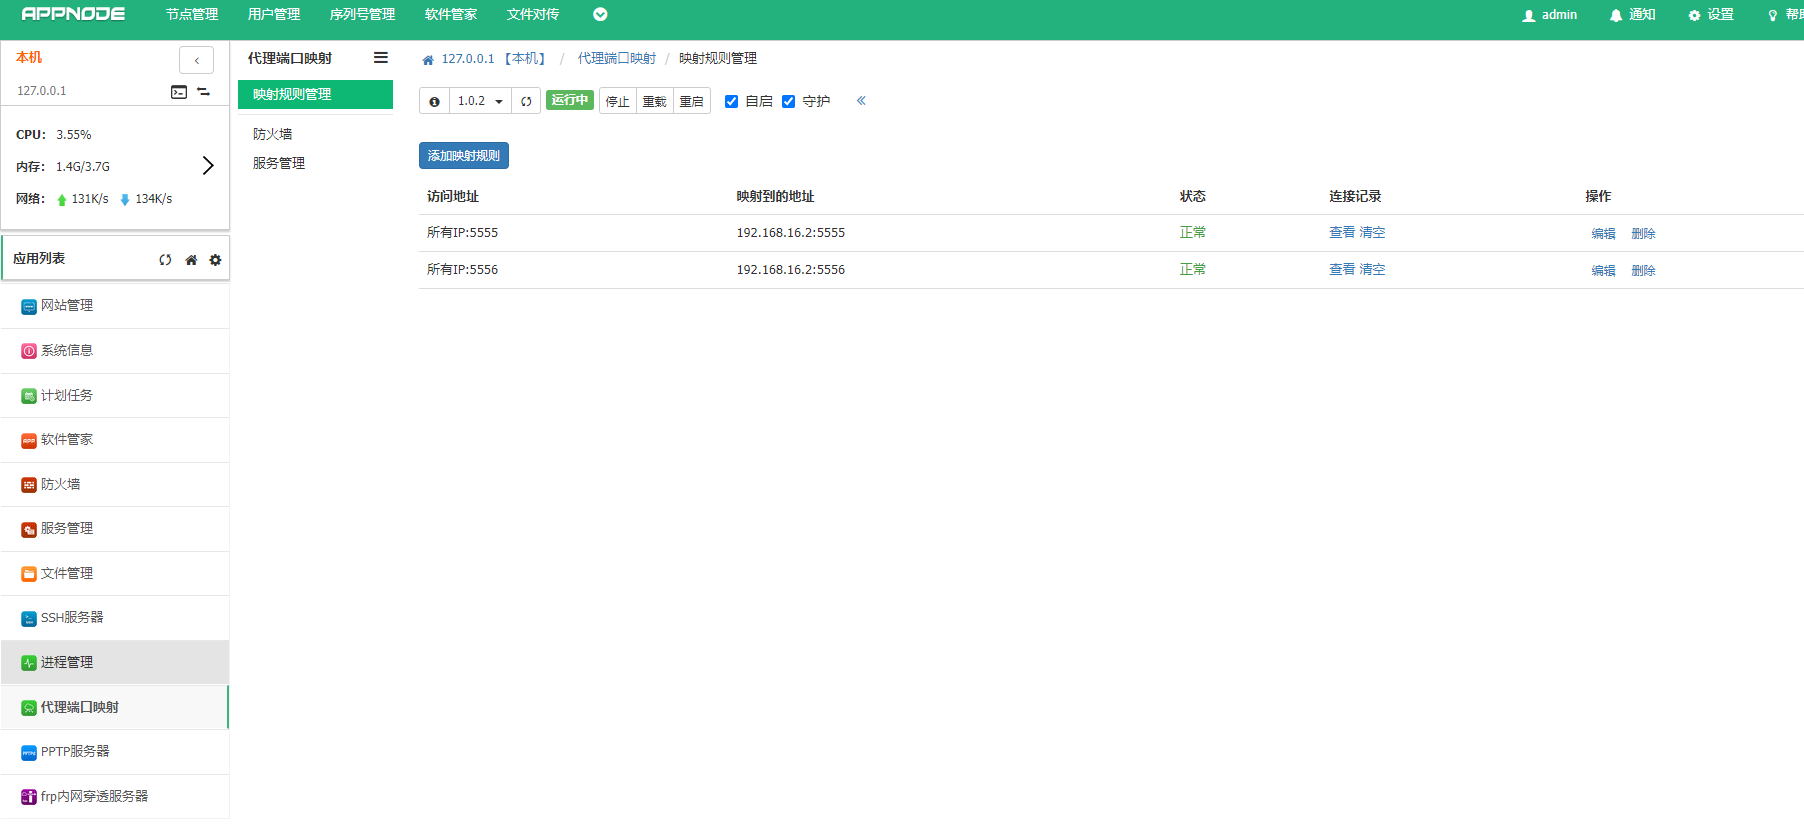
Task: Click 代理端口映射 breadcrumb link
Action: (617, 59)
